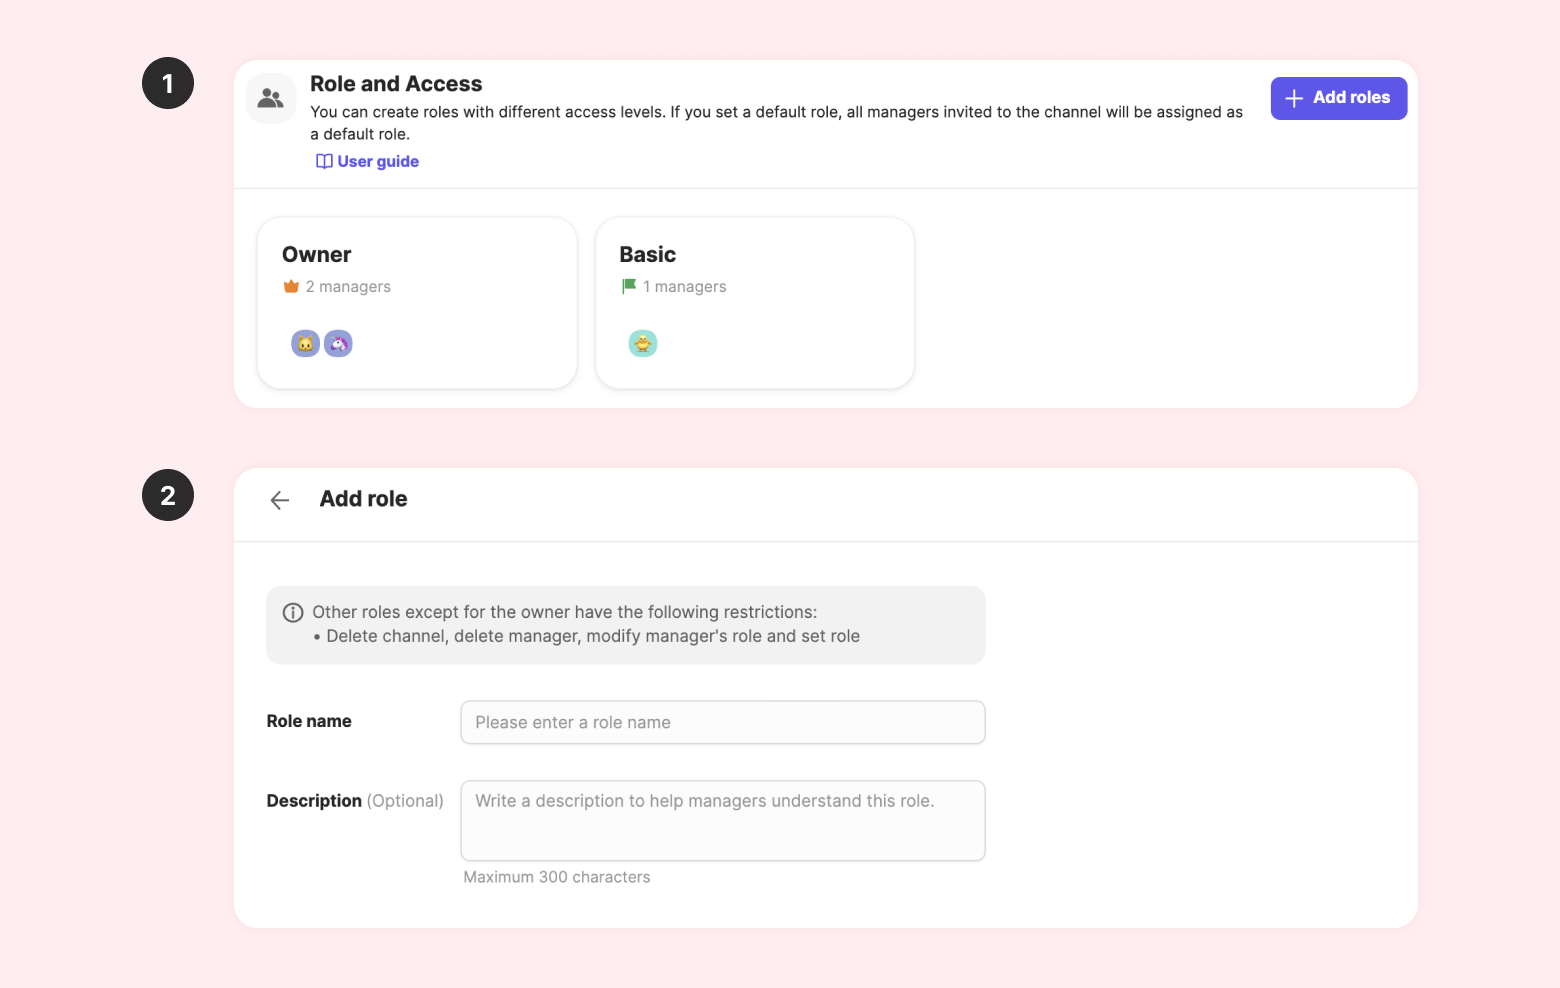This screenshot has width=1560, height=988.
Task: Focus the Role name input field
Action: coord(722,723)
